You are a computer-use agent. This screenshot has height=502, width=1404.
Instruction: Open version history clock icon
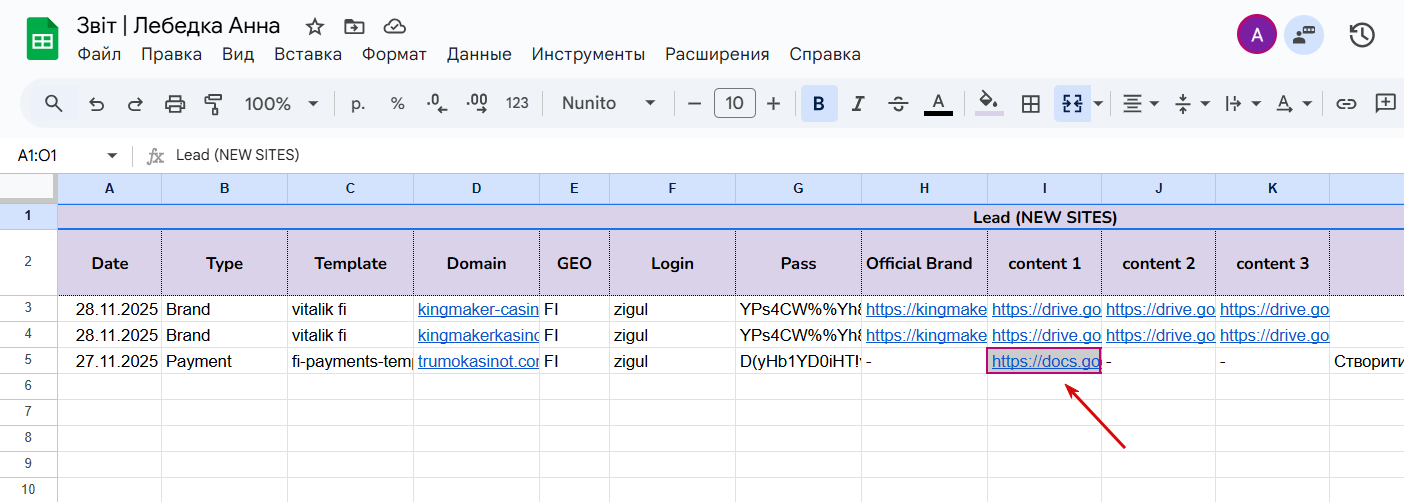1361,36
